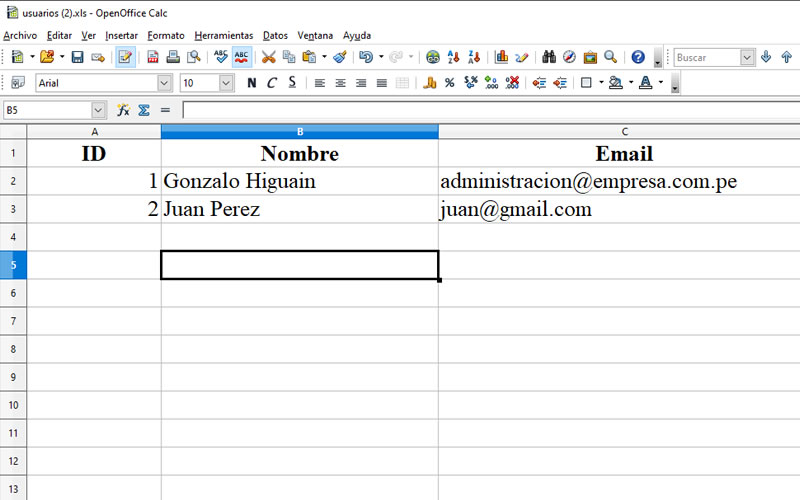Insert a chart
This screenshot has width=800, height=500.
[501, 57]
